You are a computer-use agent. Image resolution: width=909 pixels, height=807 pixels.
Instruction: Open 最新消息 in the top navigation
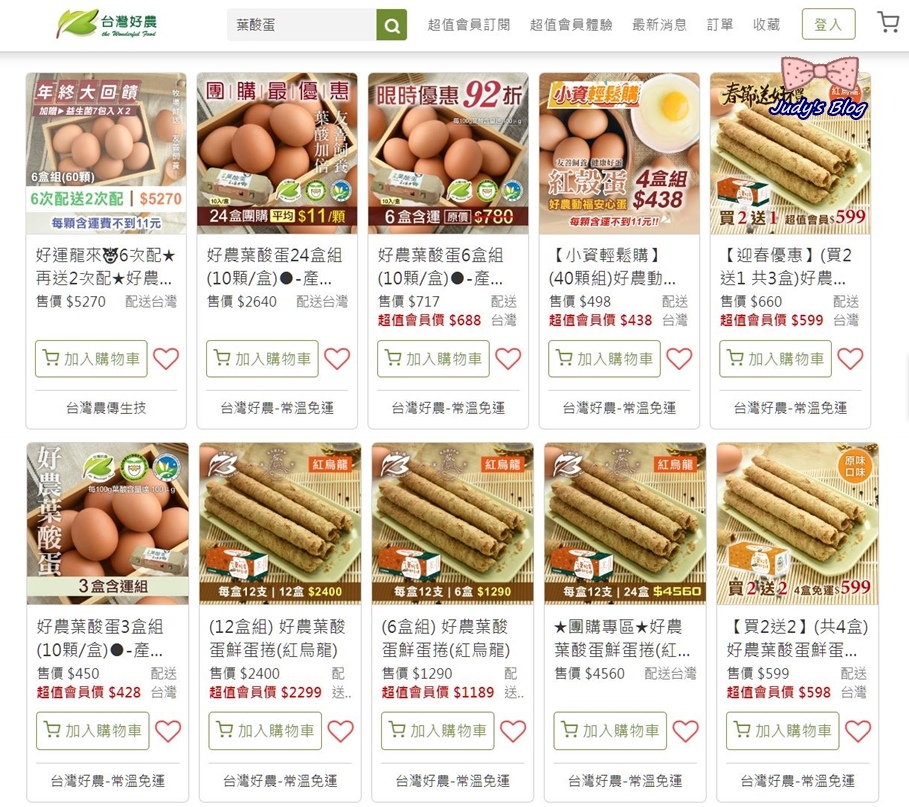coord(659,25)
